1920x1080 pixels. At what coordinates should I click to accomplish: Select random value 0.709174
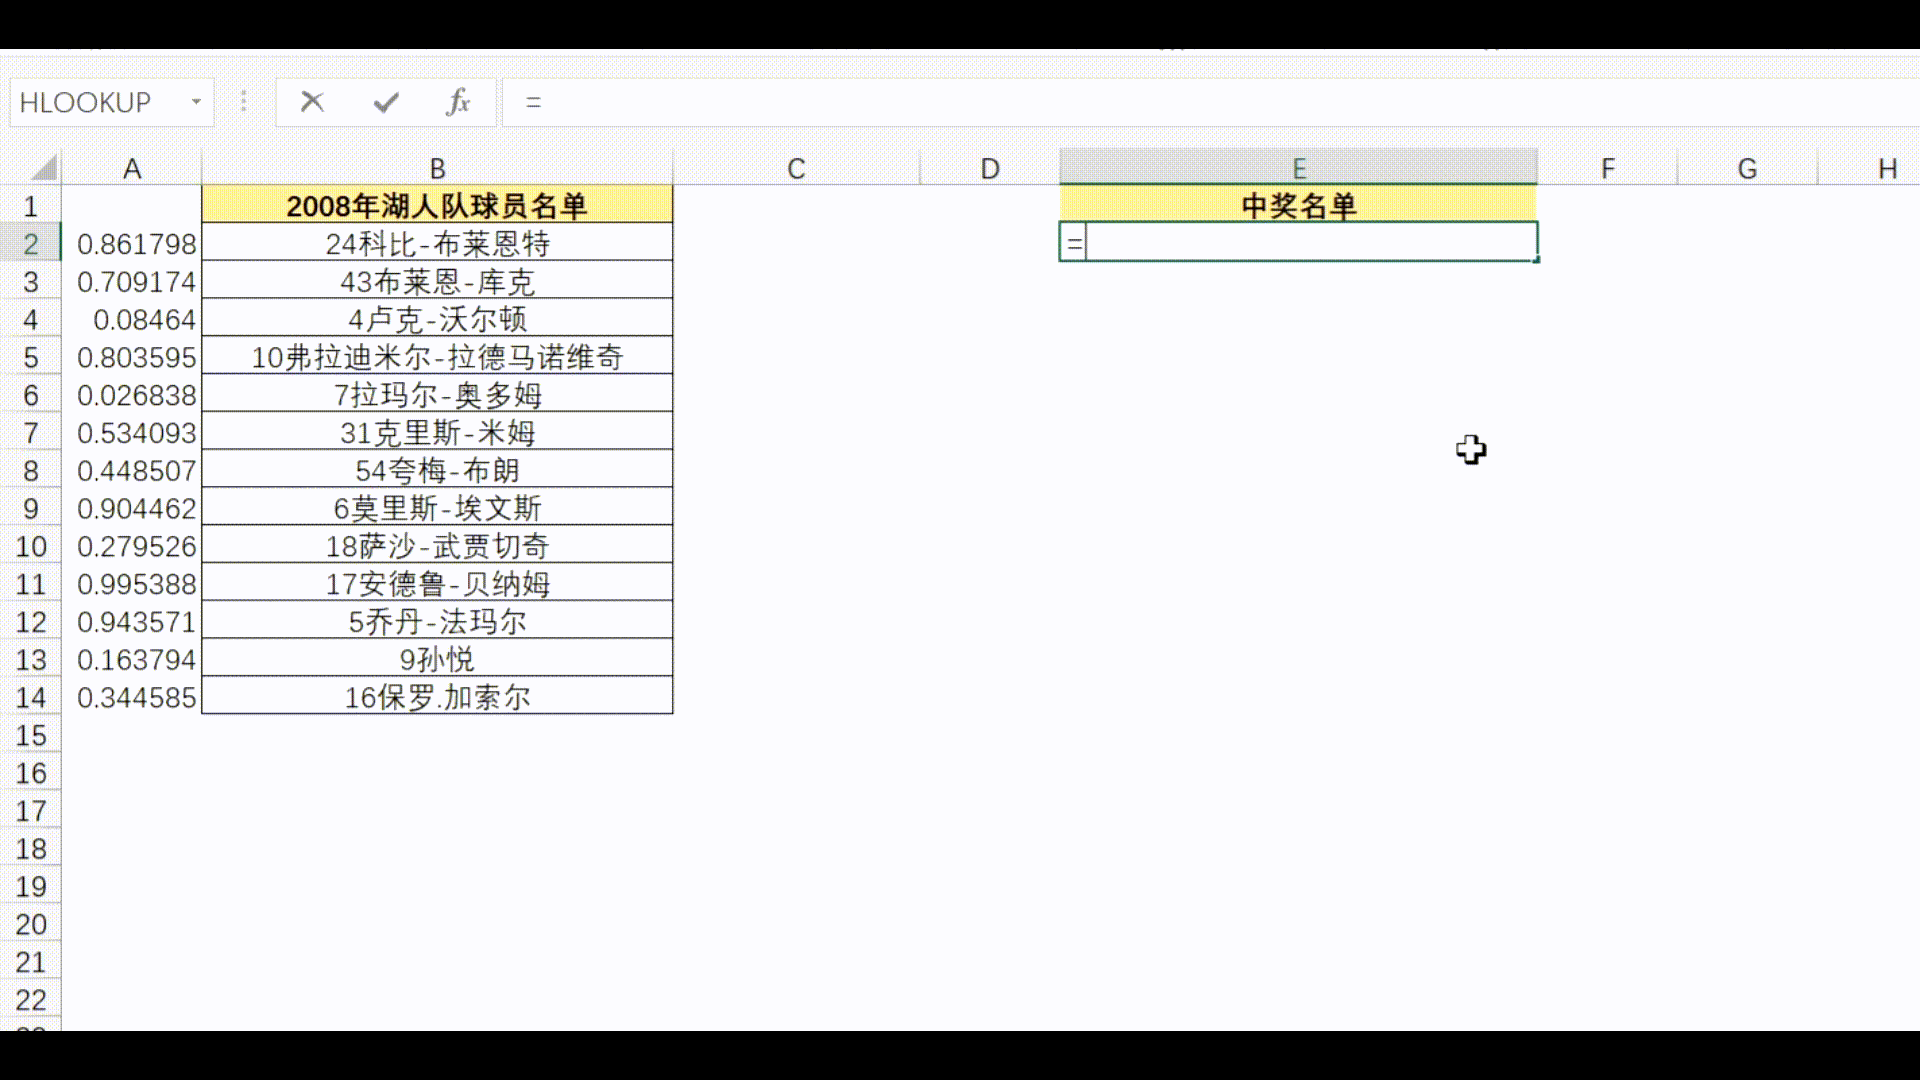pos(132,281)
